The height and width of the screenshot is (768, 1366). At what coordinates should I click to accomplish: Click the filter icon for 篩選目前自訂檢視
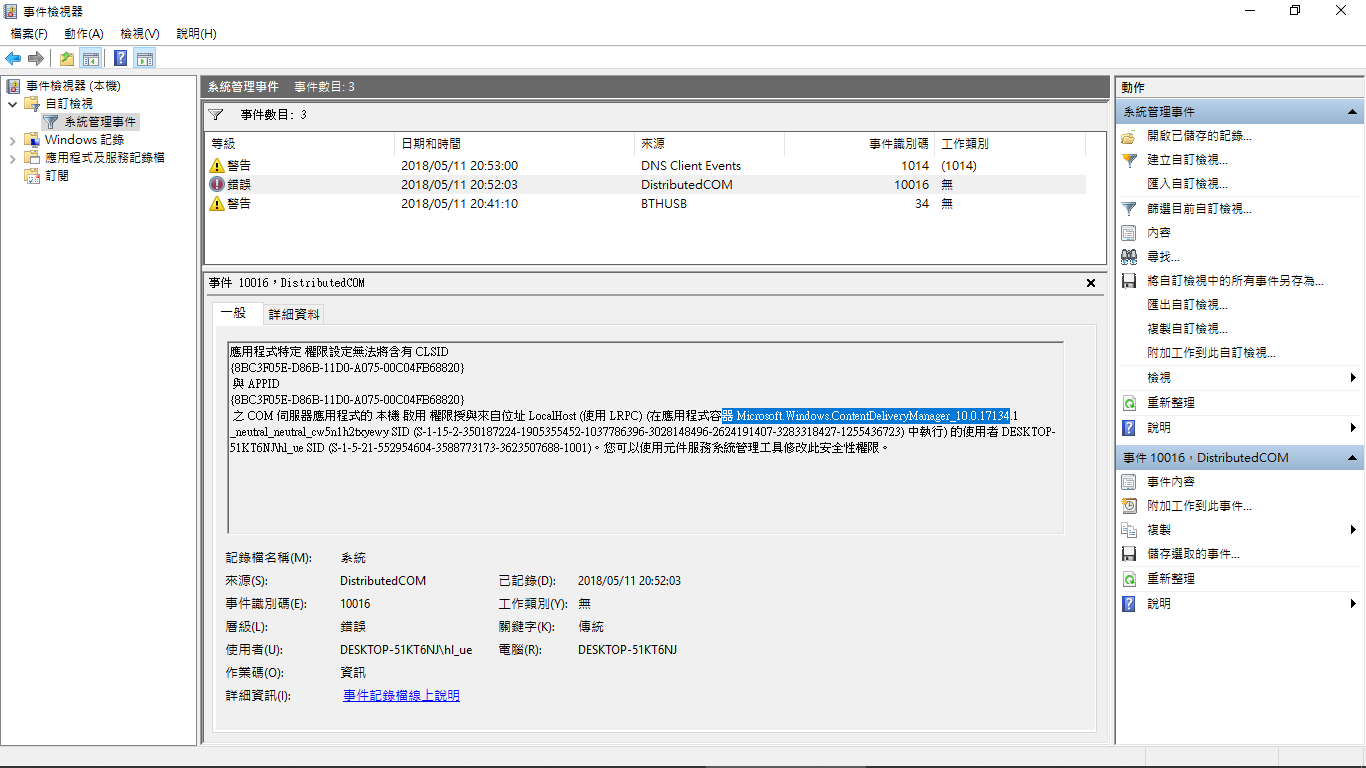point(1129,209)
